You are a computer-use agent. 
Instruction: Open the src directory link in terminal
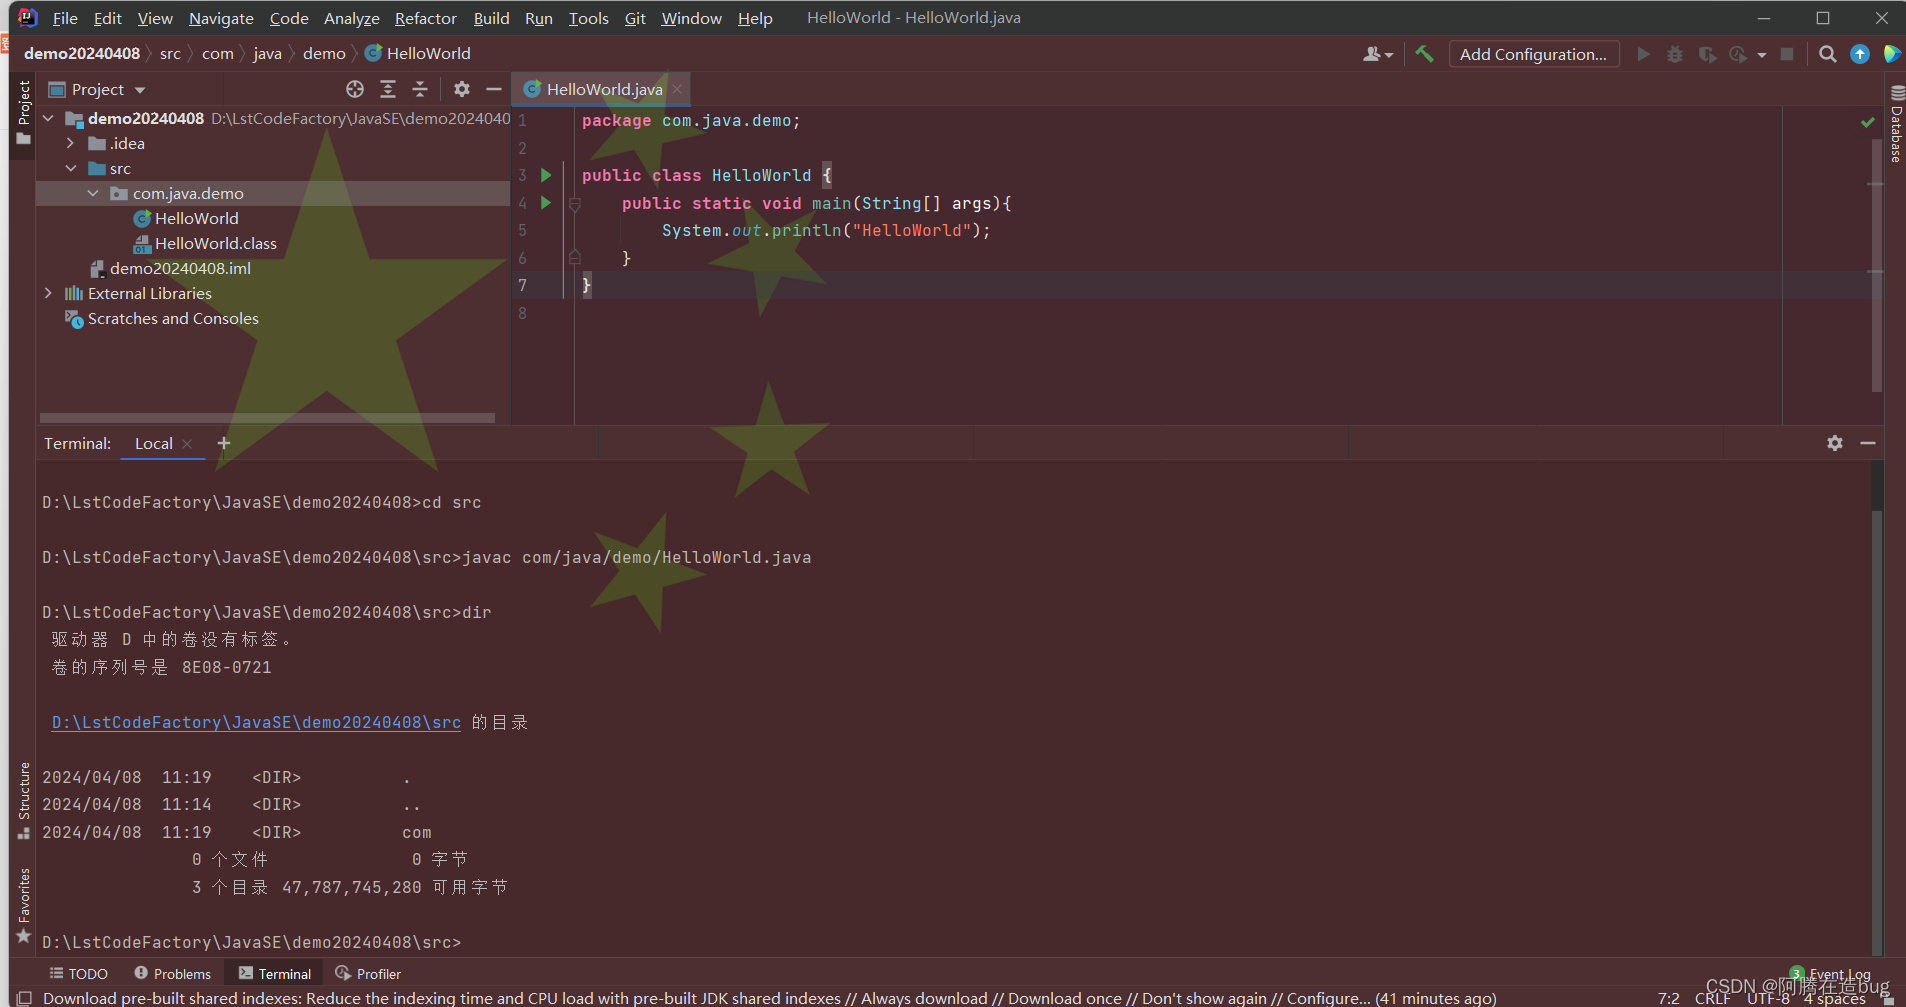click(x=256, y=722)
